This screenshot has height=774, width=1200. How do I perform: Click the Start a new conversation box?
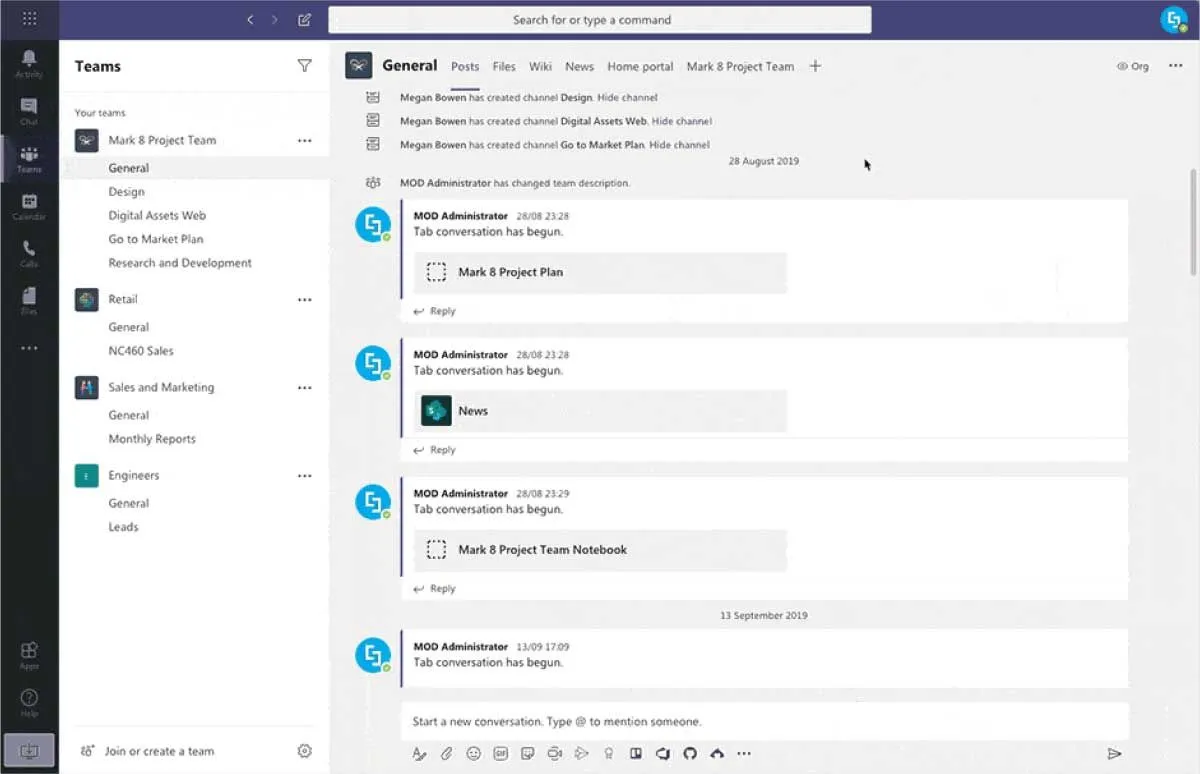pos(765,721)
